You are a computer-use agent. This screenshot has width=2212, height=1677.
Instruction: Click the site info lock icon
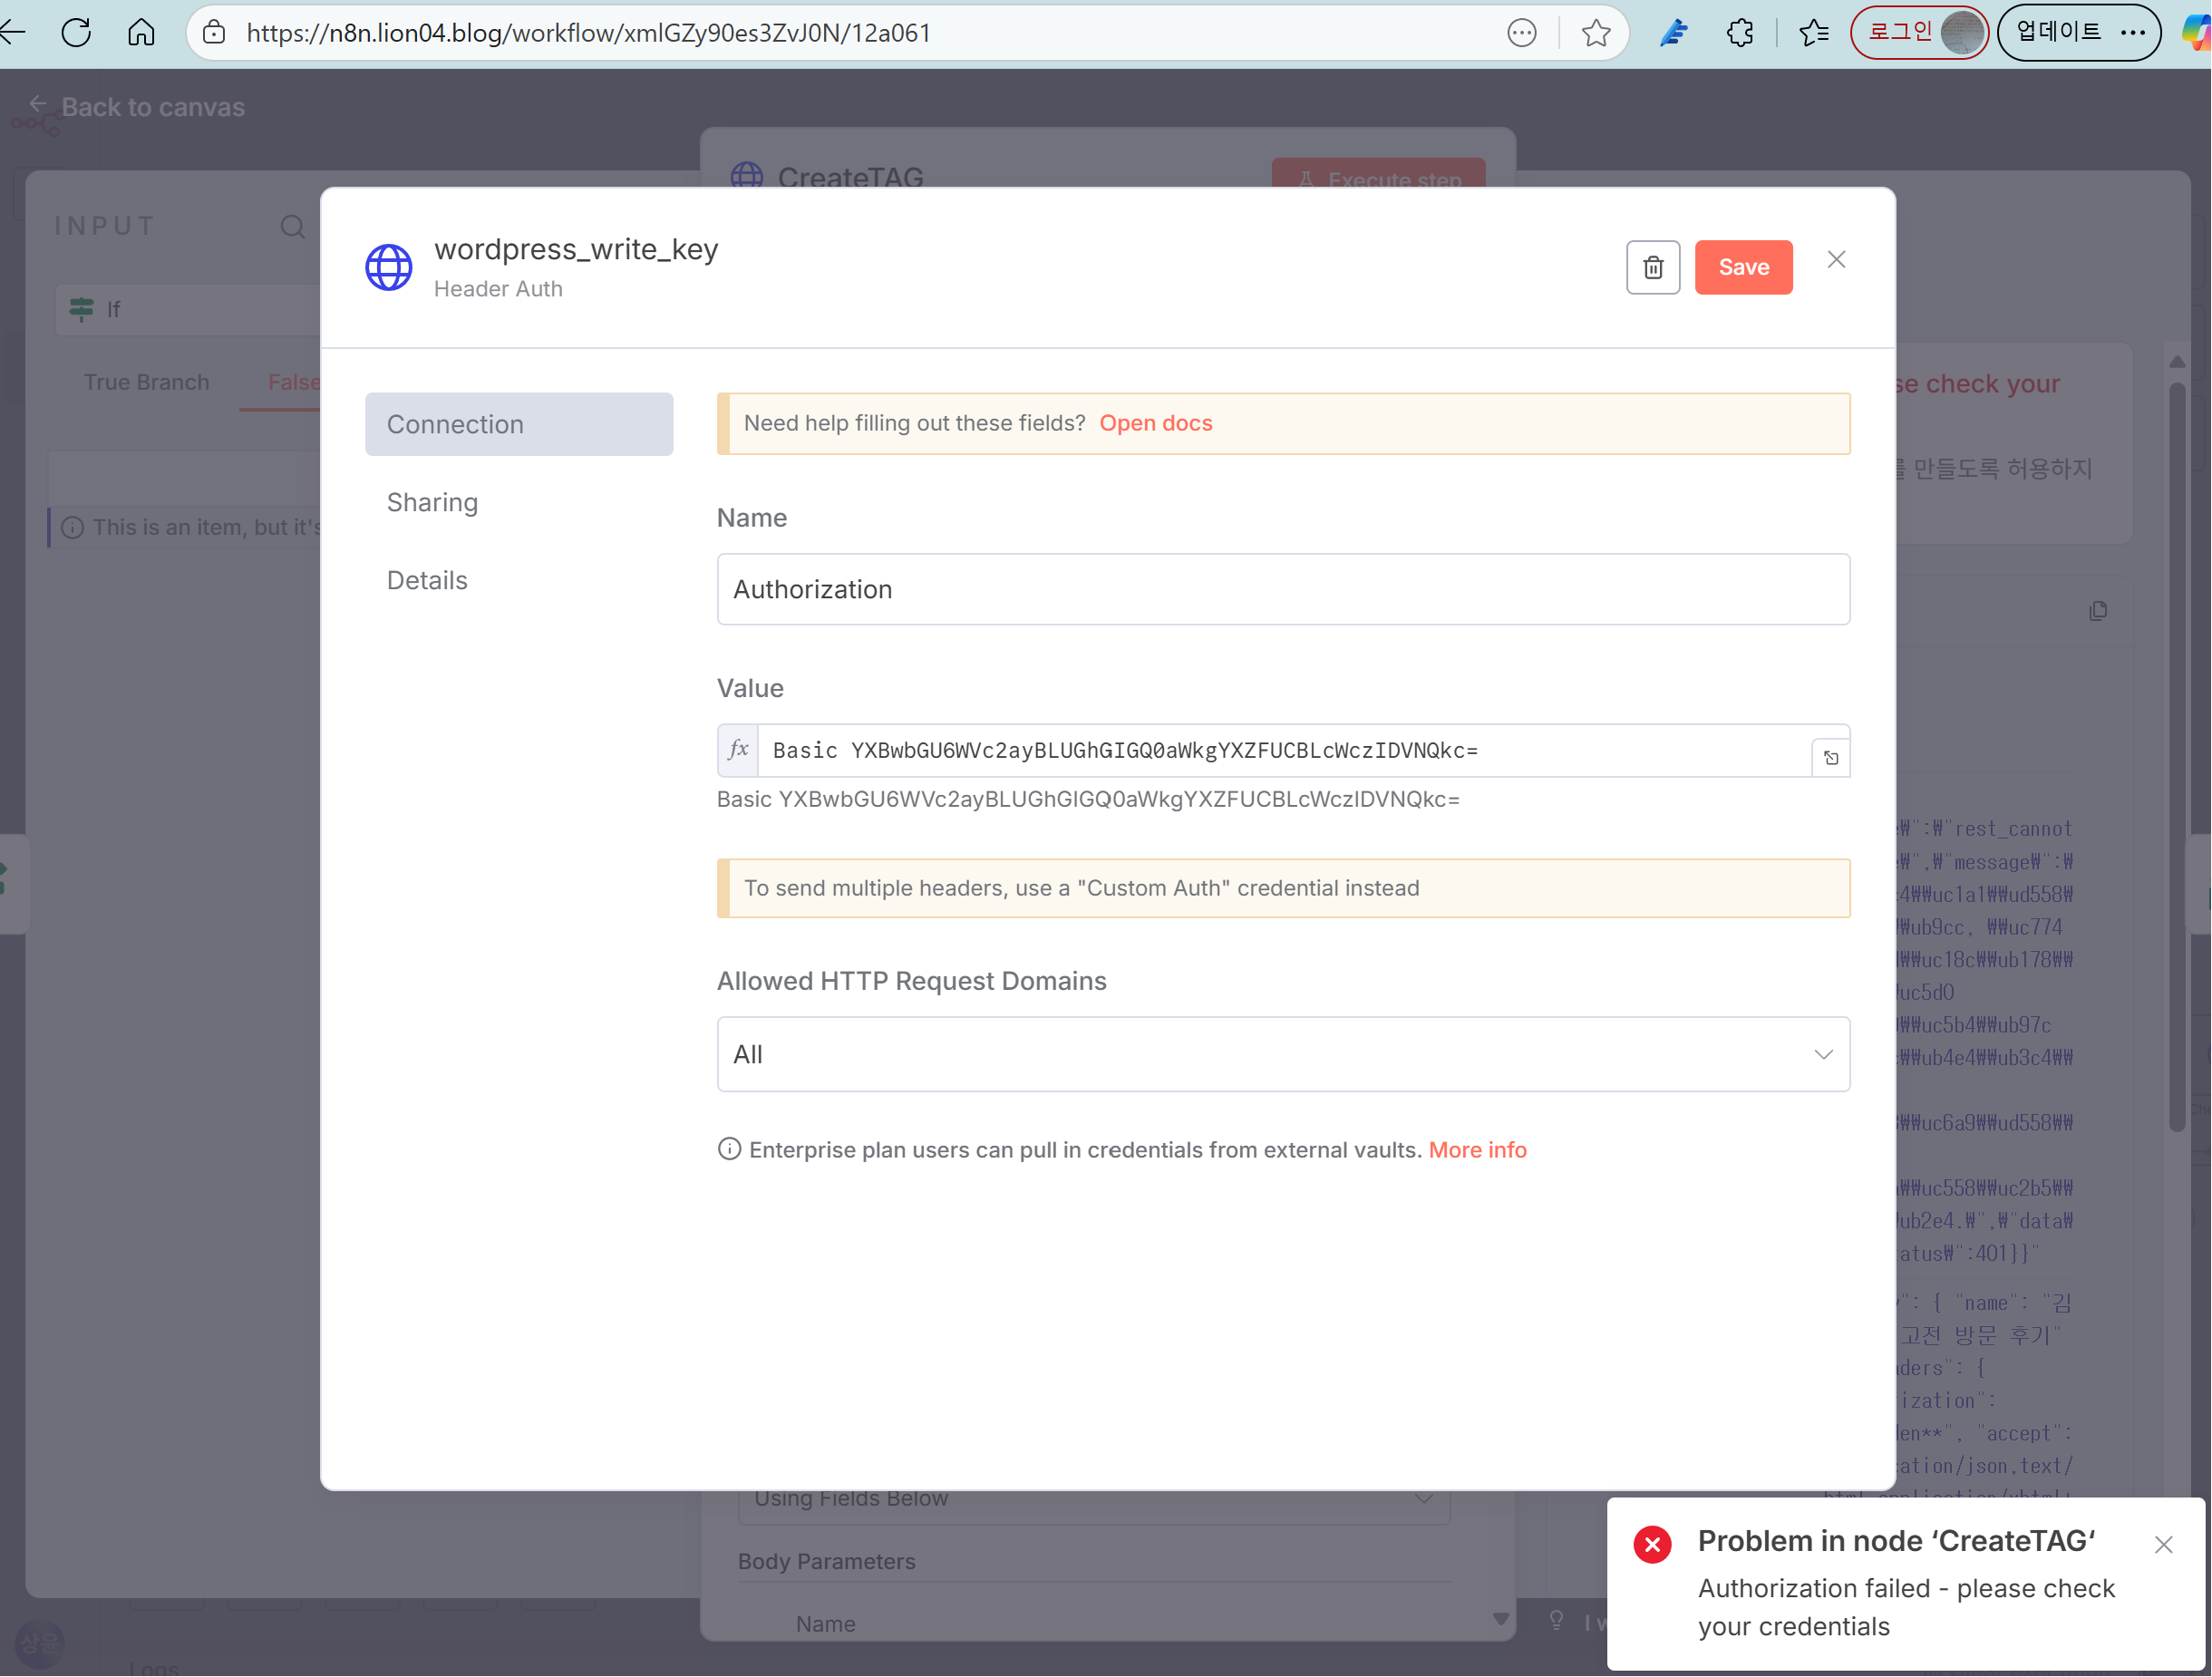tap(214, 32)
